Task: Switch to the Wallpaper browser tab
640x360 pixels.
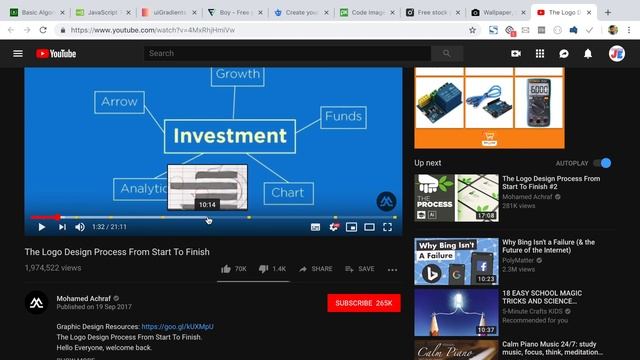Action: 499,13
